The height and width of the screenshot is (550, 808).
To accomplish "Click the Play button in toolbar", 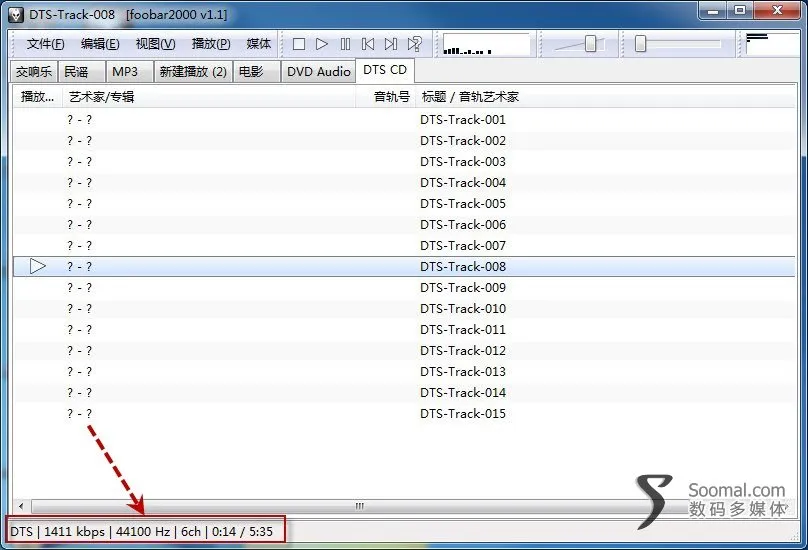I will pos(322,44).
